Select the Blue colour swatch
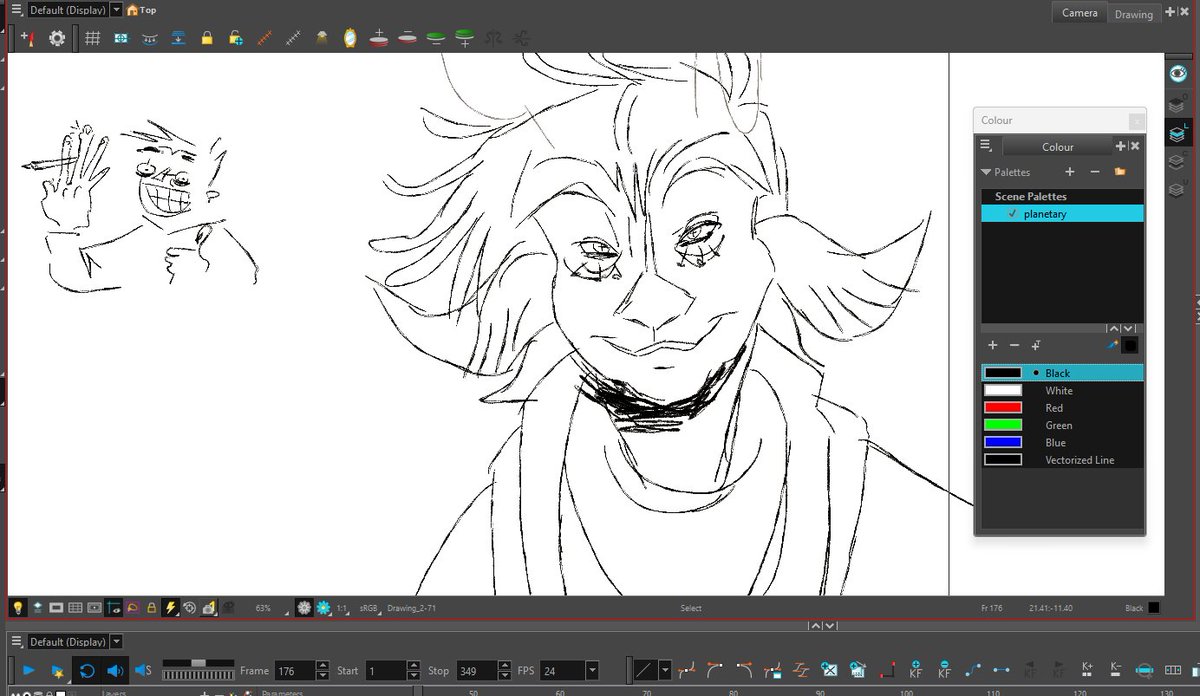Viewport: 1200px width, 696px height. click(x=1003, y=442)
